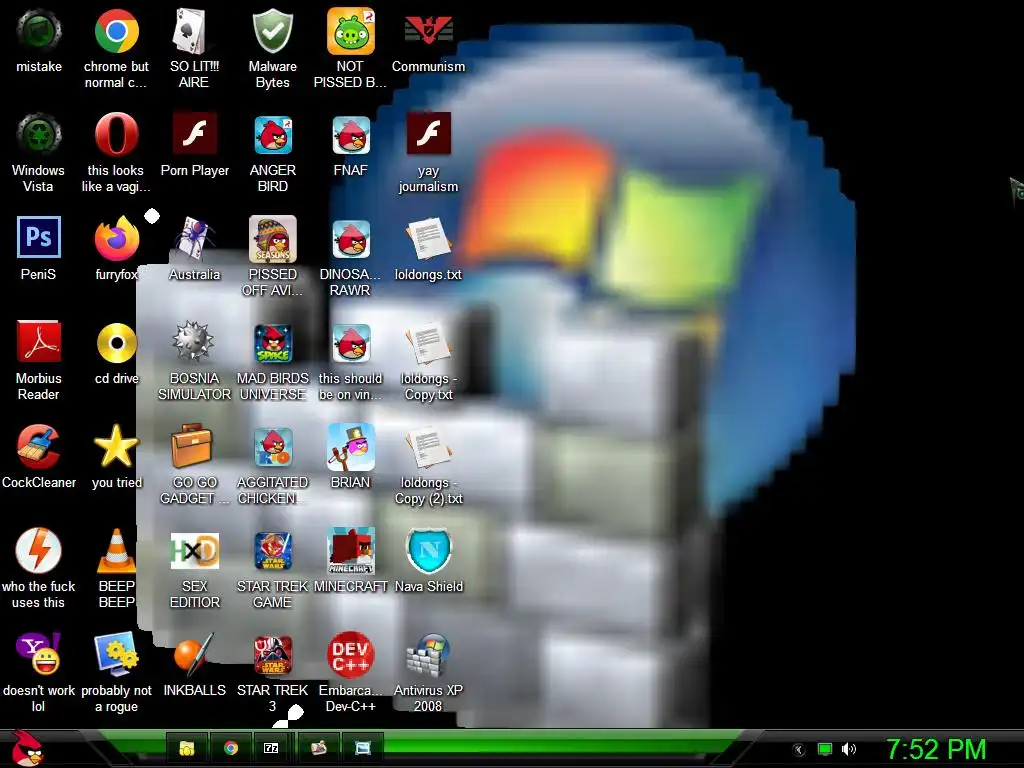Image resolution: width=1024 pixels, height=768 pixels.
Task: Open the 'FNAF' red bird icon
Action: click(x=351, y=135)
